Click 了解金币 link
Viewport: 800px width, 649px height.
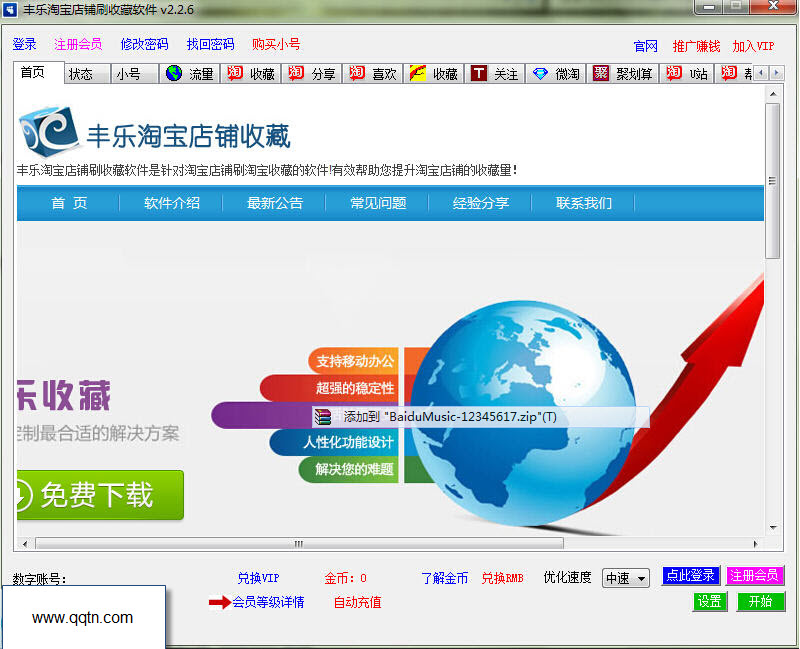tap(444, 578)
